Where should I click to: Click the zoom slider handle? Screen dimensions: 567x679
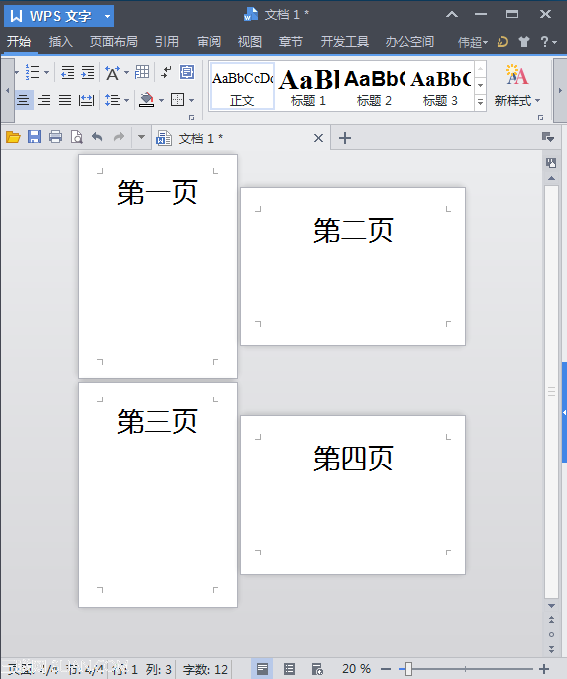(x=408, y=669)
